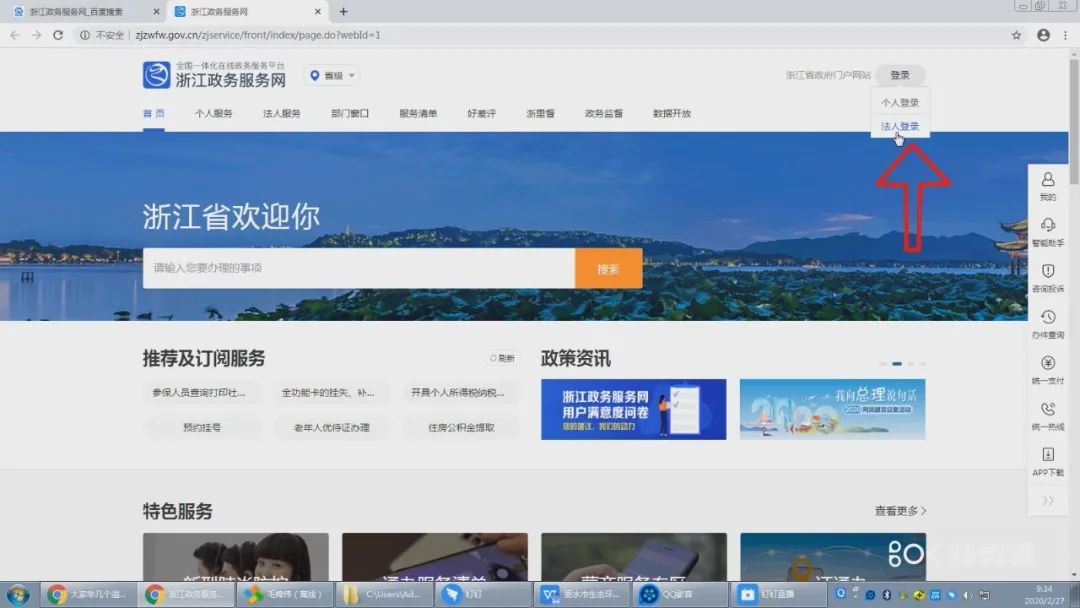This screenshot has height=608, width=1080.
Task: Open the Windows Start button
Action: [x=18, y=594]
